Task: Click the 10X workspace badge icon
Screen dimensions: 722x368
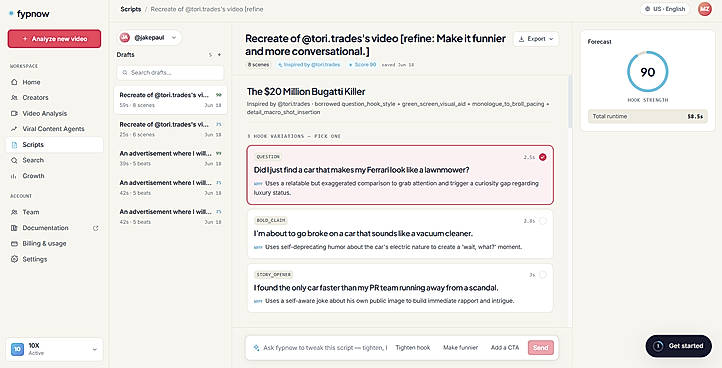Action: [17, 349]
